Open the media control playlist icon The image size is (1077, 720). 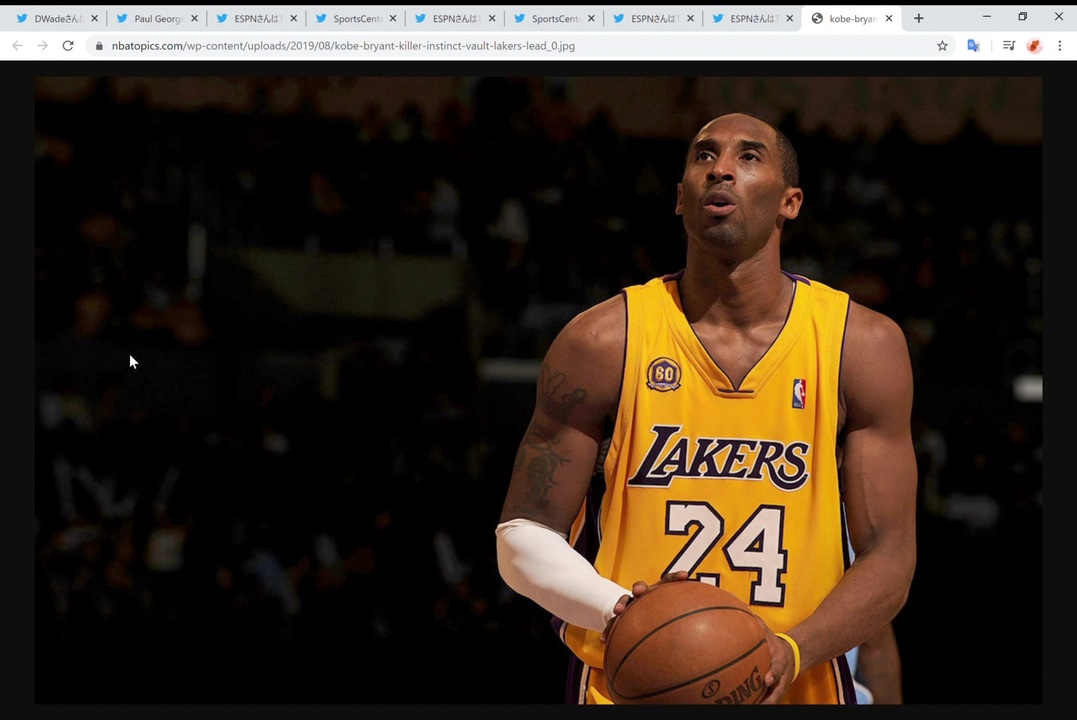coord(1009,46)
